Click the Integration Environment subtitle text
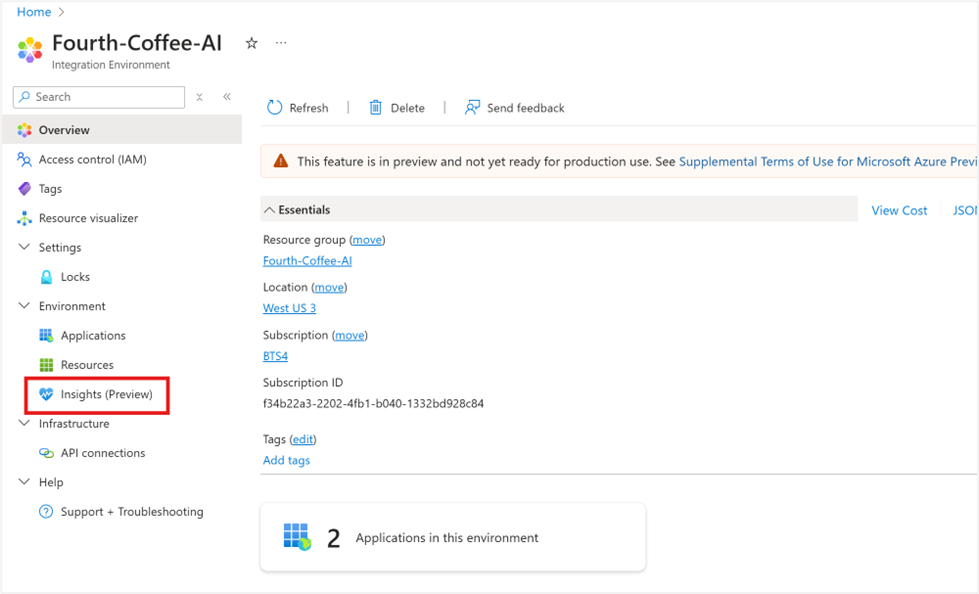 (111, 65)
